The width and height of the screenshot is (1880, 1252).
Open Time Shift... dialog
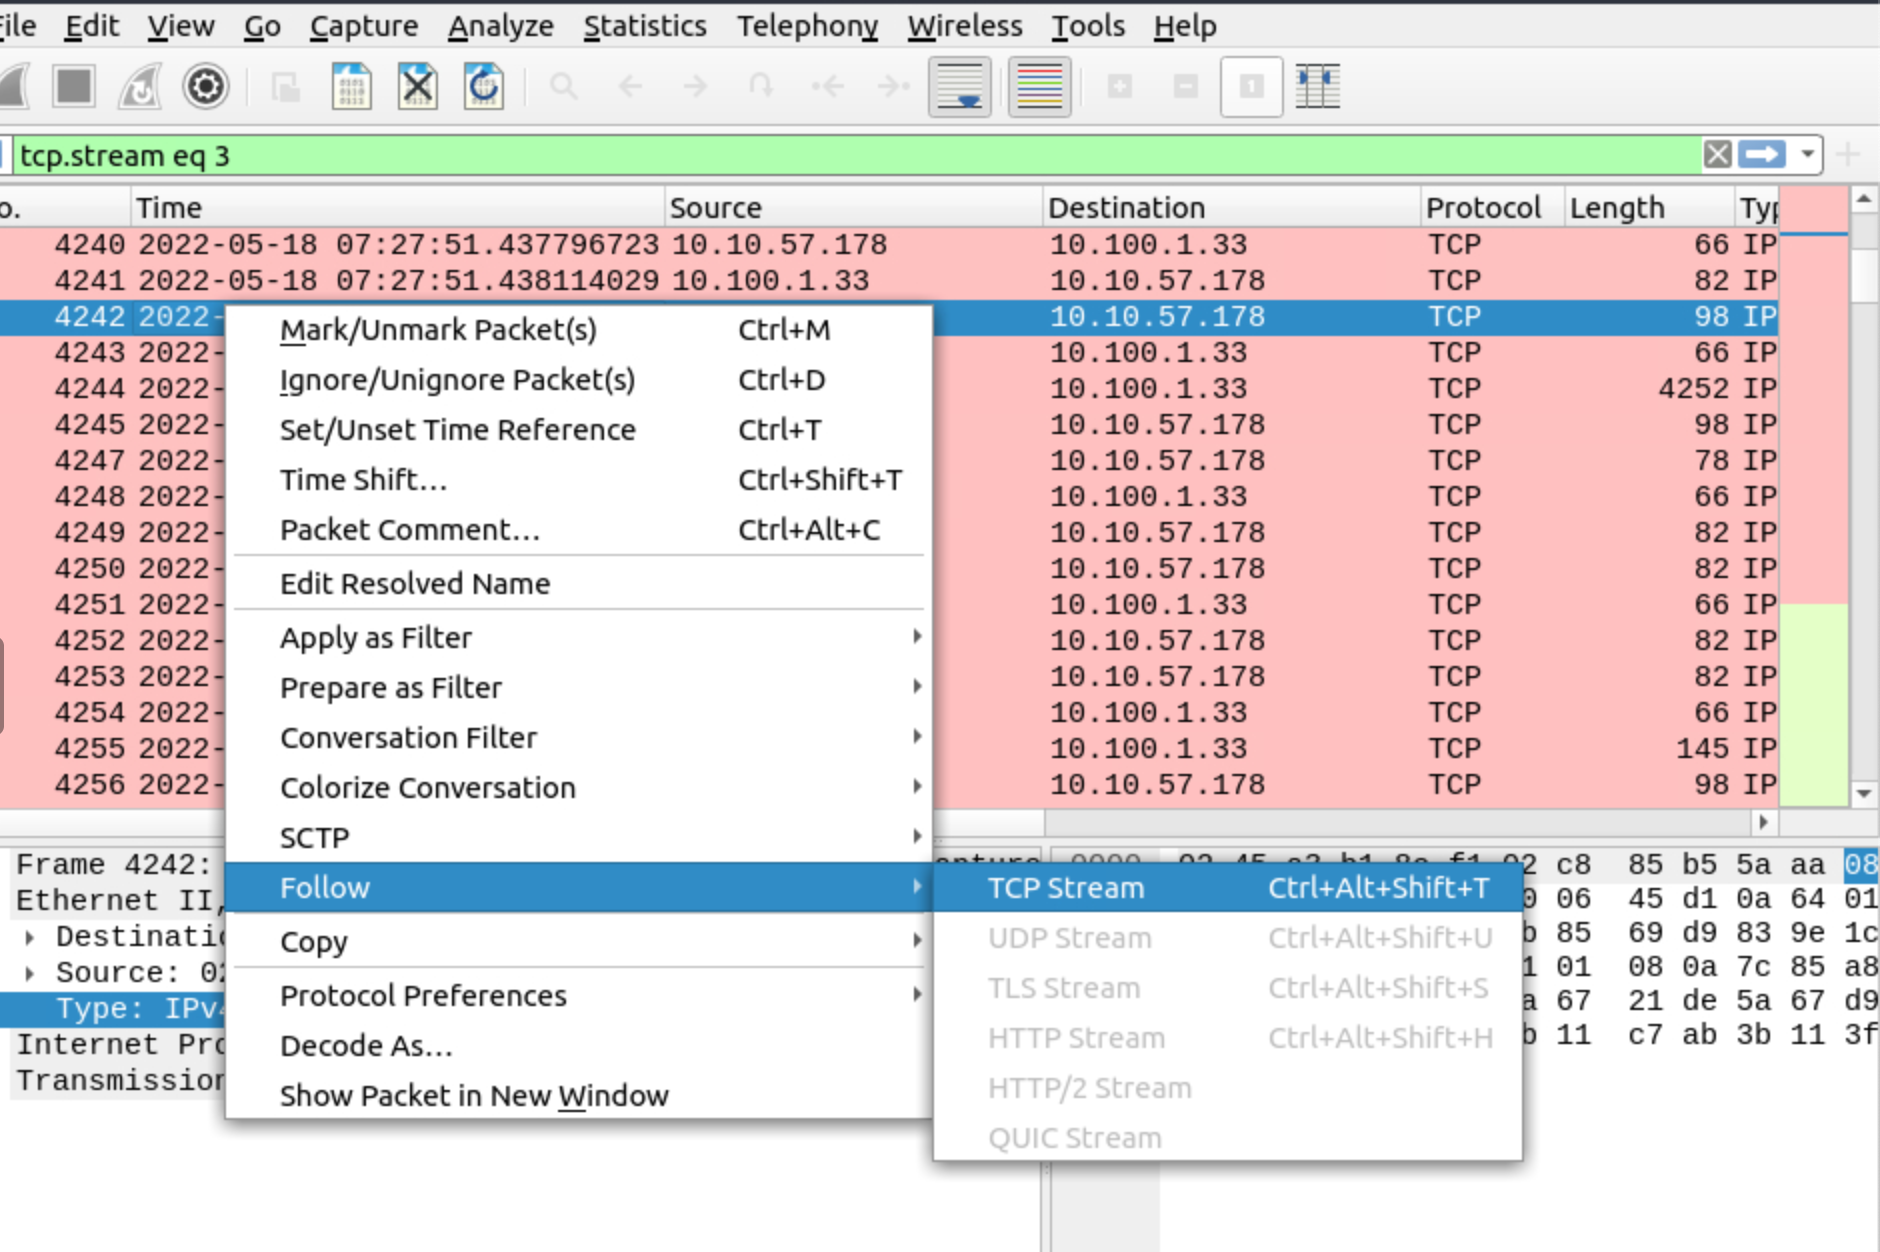(580, 480)
